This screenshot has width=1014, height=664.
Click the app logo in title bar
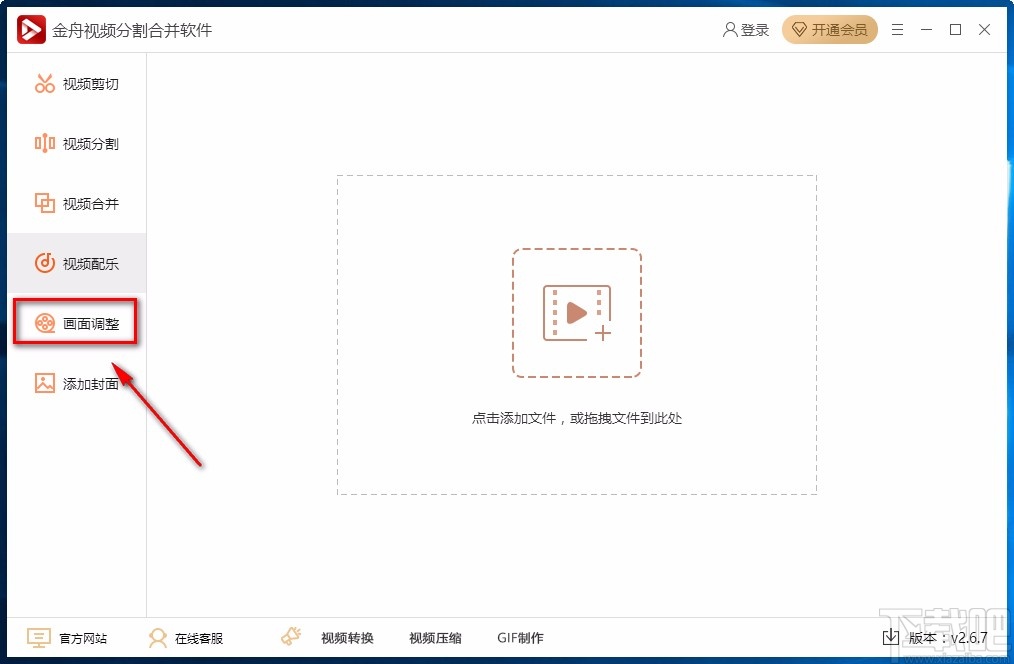coord(30,29)
